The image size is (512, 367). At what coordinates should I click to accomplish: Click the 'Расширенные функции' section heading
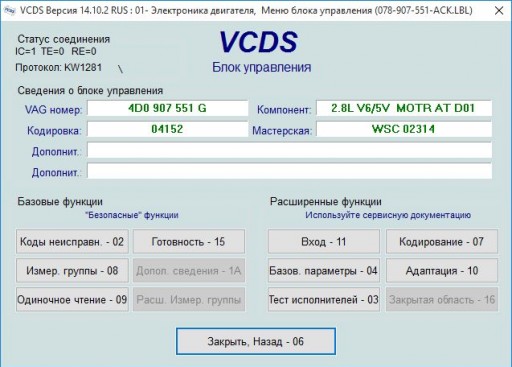(326, 202)
